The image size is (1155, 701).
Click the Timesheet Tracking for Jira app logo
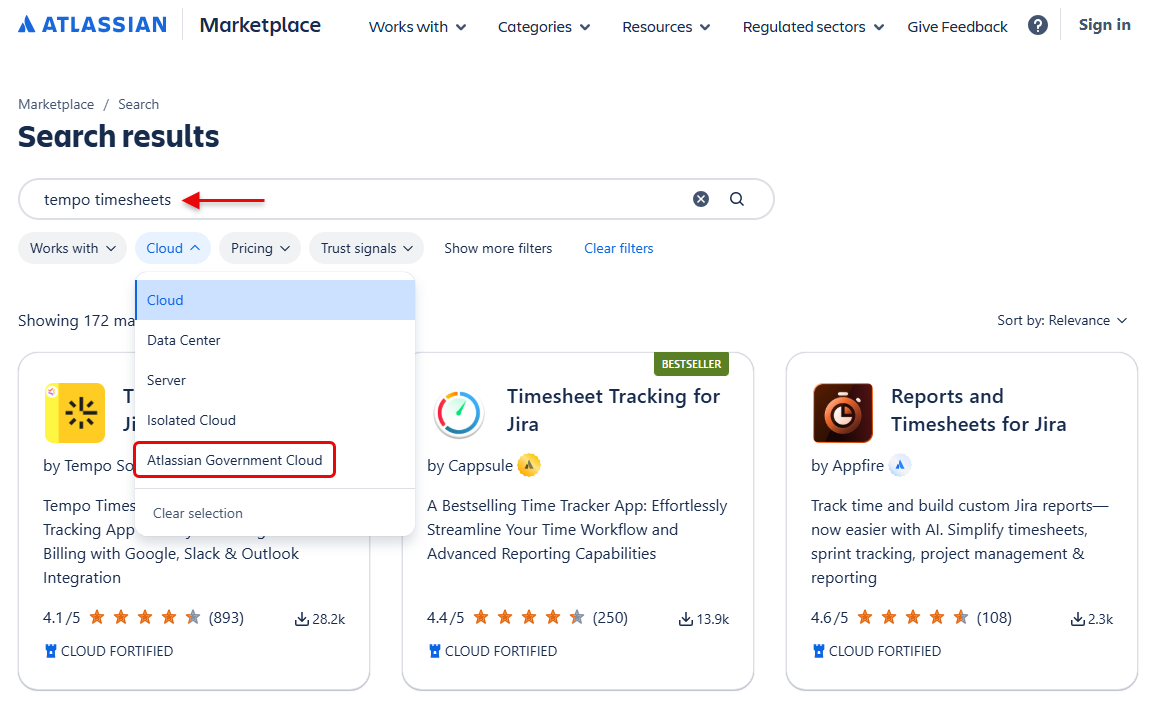coord(459,413)
